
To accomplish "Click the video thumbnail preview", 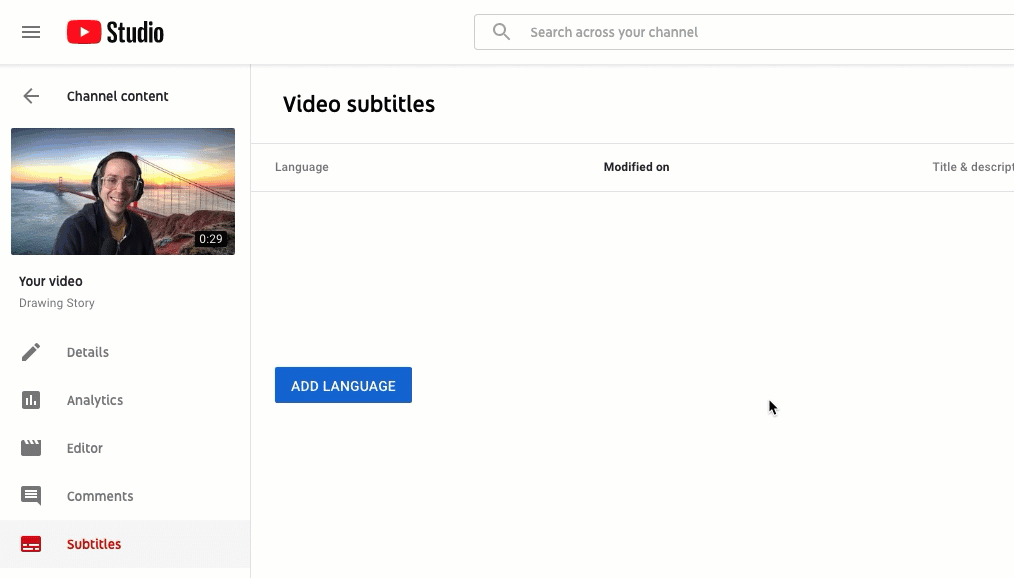I will click(122, 191).
